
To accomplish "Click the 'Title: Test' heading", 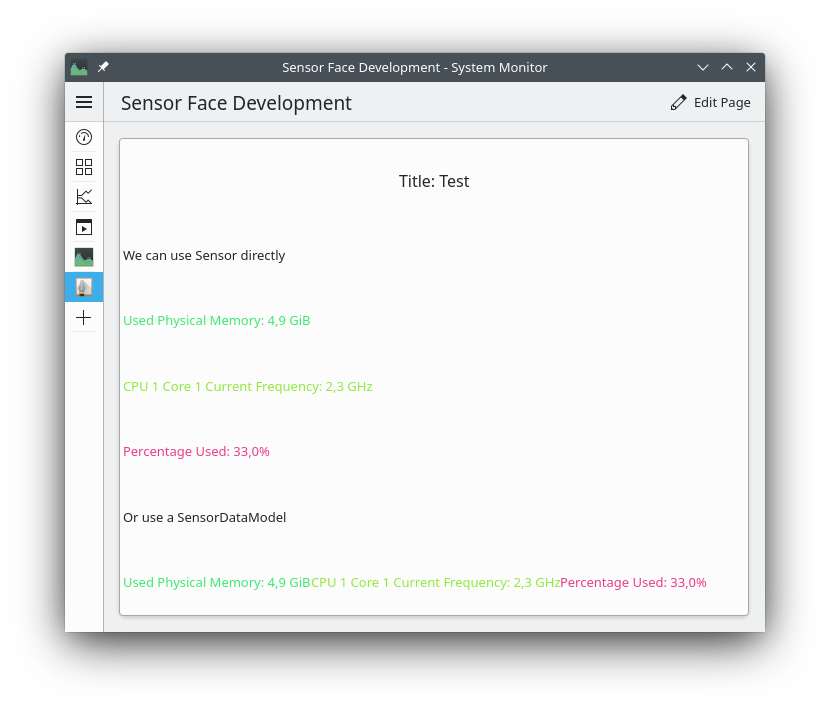I will point(434,182).
